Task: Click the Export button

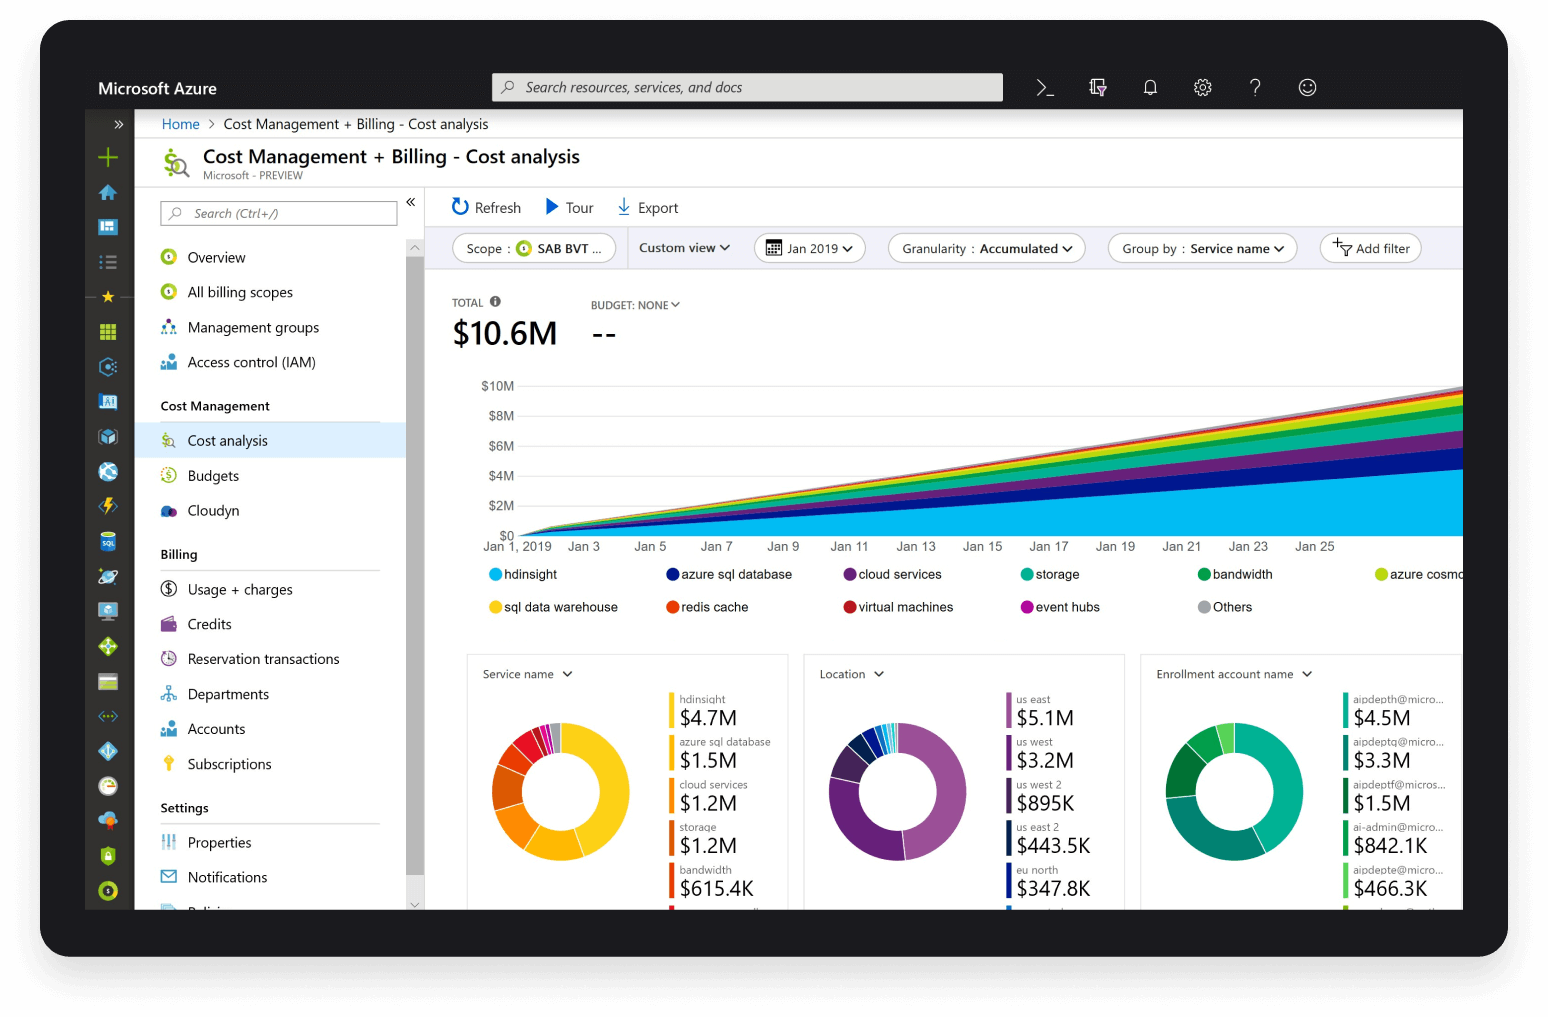Action: coord(647,208)
